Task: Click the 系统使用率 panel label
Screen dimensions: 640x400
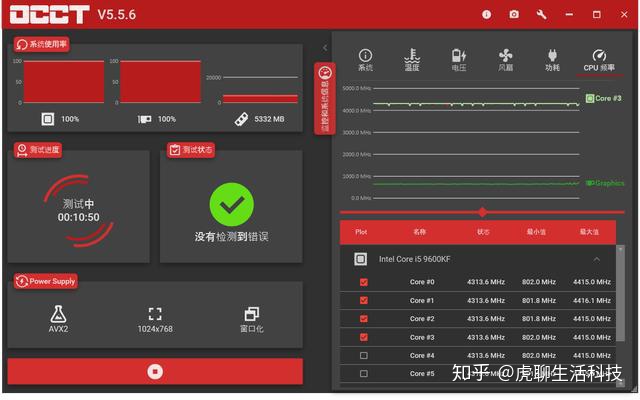Action: (42, 44)
